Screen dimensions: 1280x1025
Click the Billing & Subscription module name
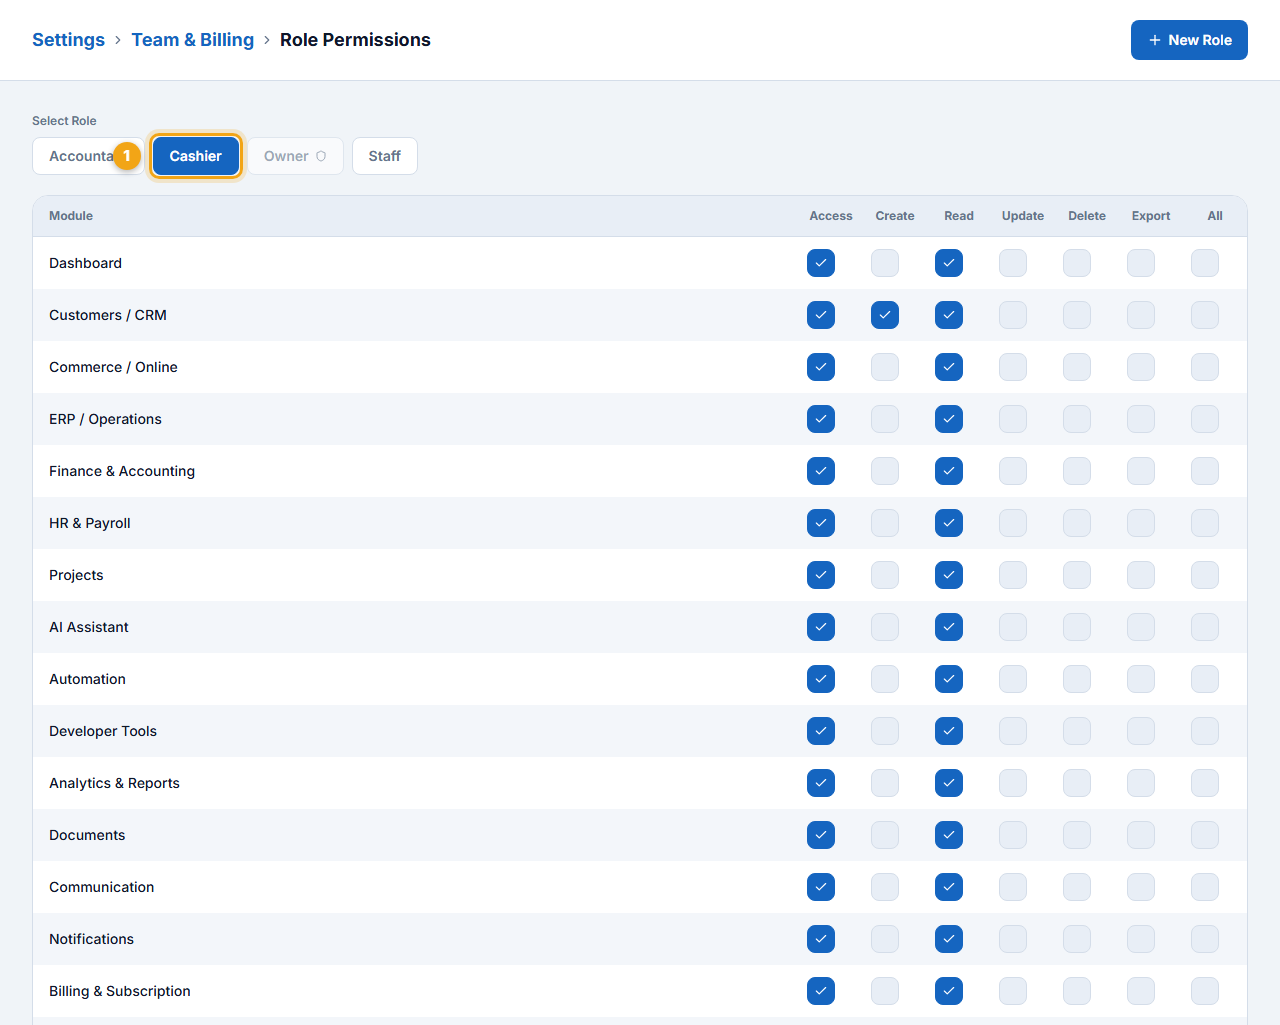click(x=120, y=991)
